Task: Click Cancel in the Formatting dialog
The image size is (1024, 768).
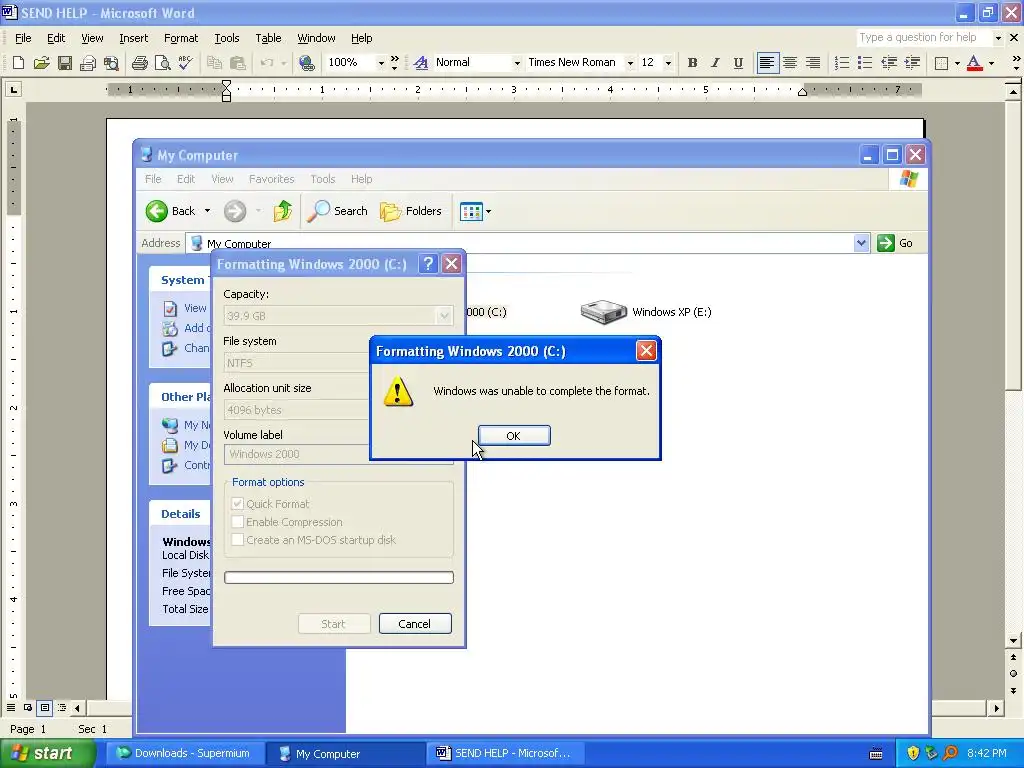Action: (x=415, y=624)
